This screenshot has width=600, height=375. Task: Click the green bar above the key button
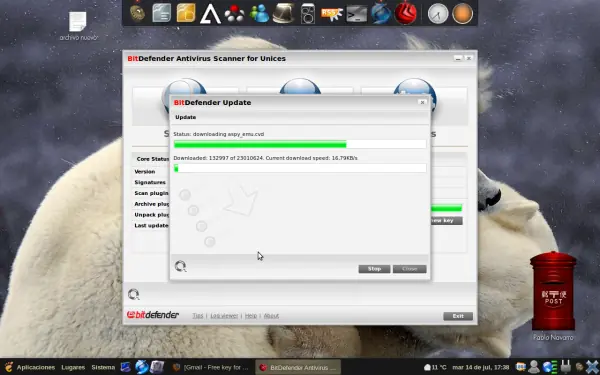(x=446, y=208)
